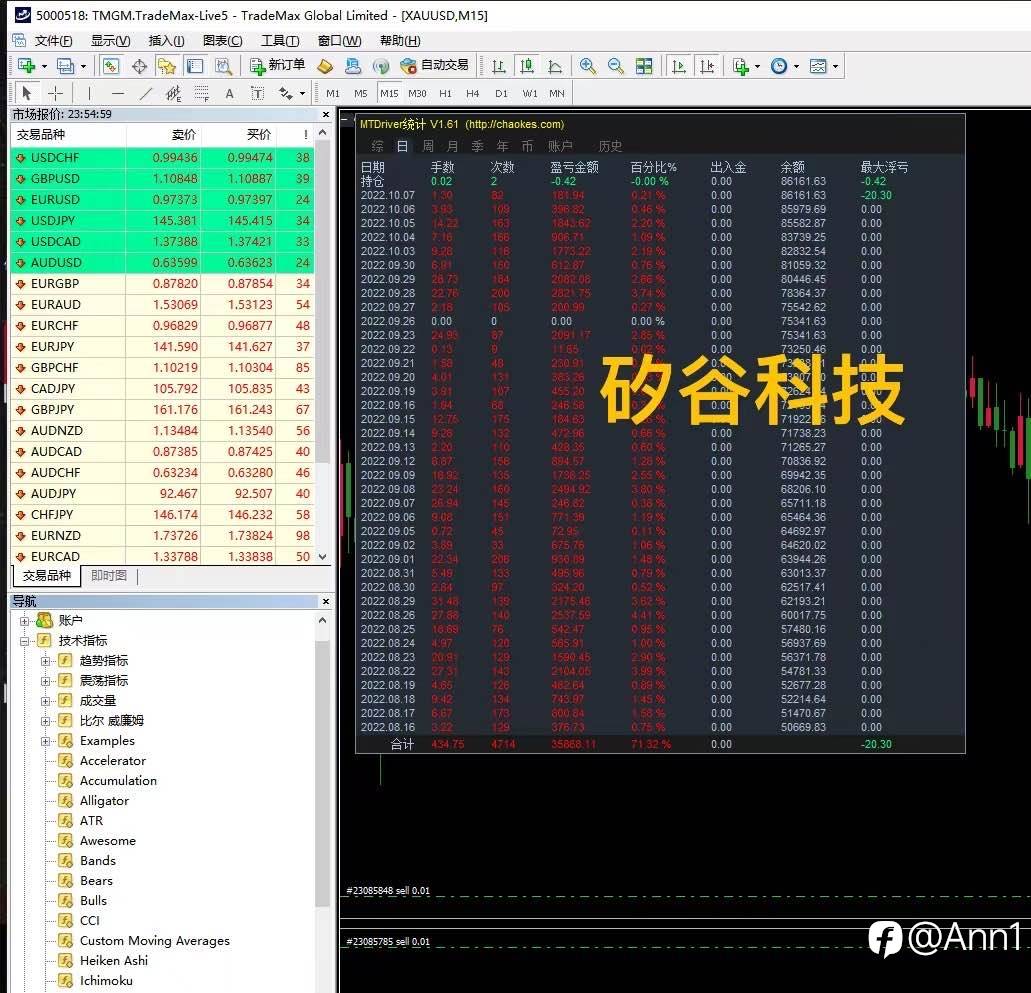The height and width of the screenshot is (993, 1031).
Task: Switch timeframe to D1
Action: 501,93
